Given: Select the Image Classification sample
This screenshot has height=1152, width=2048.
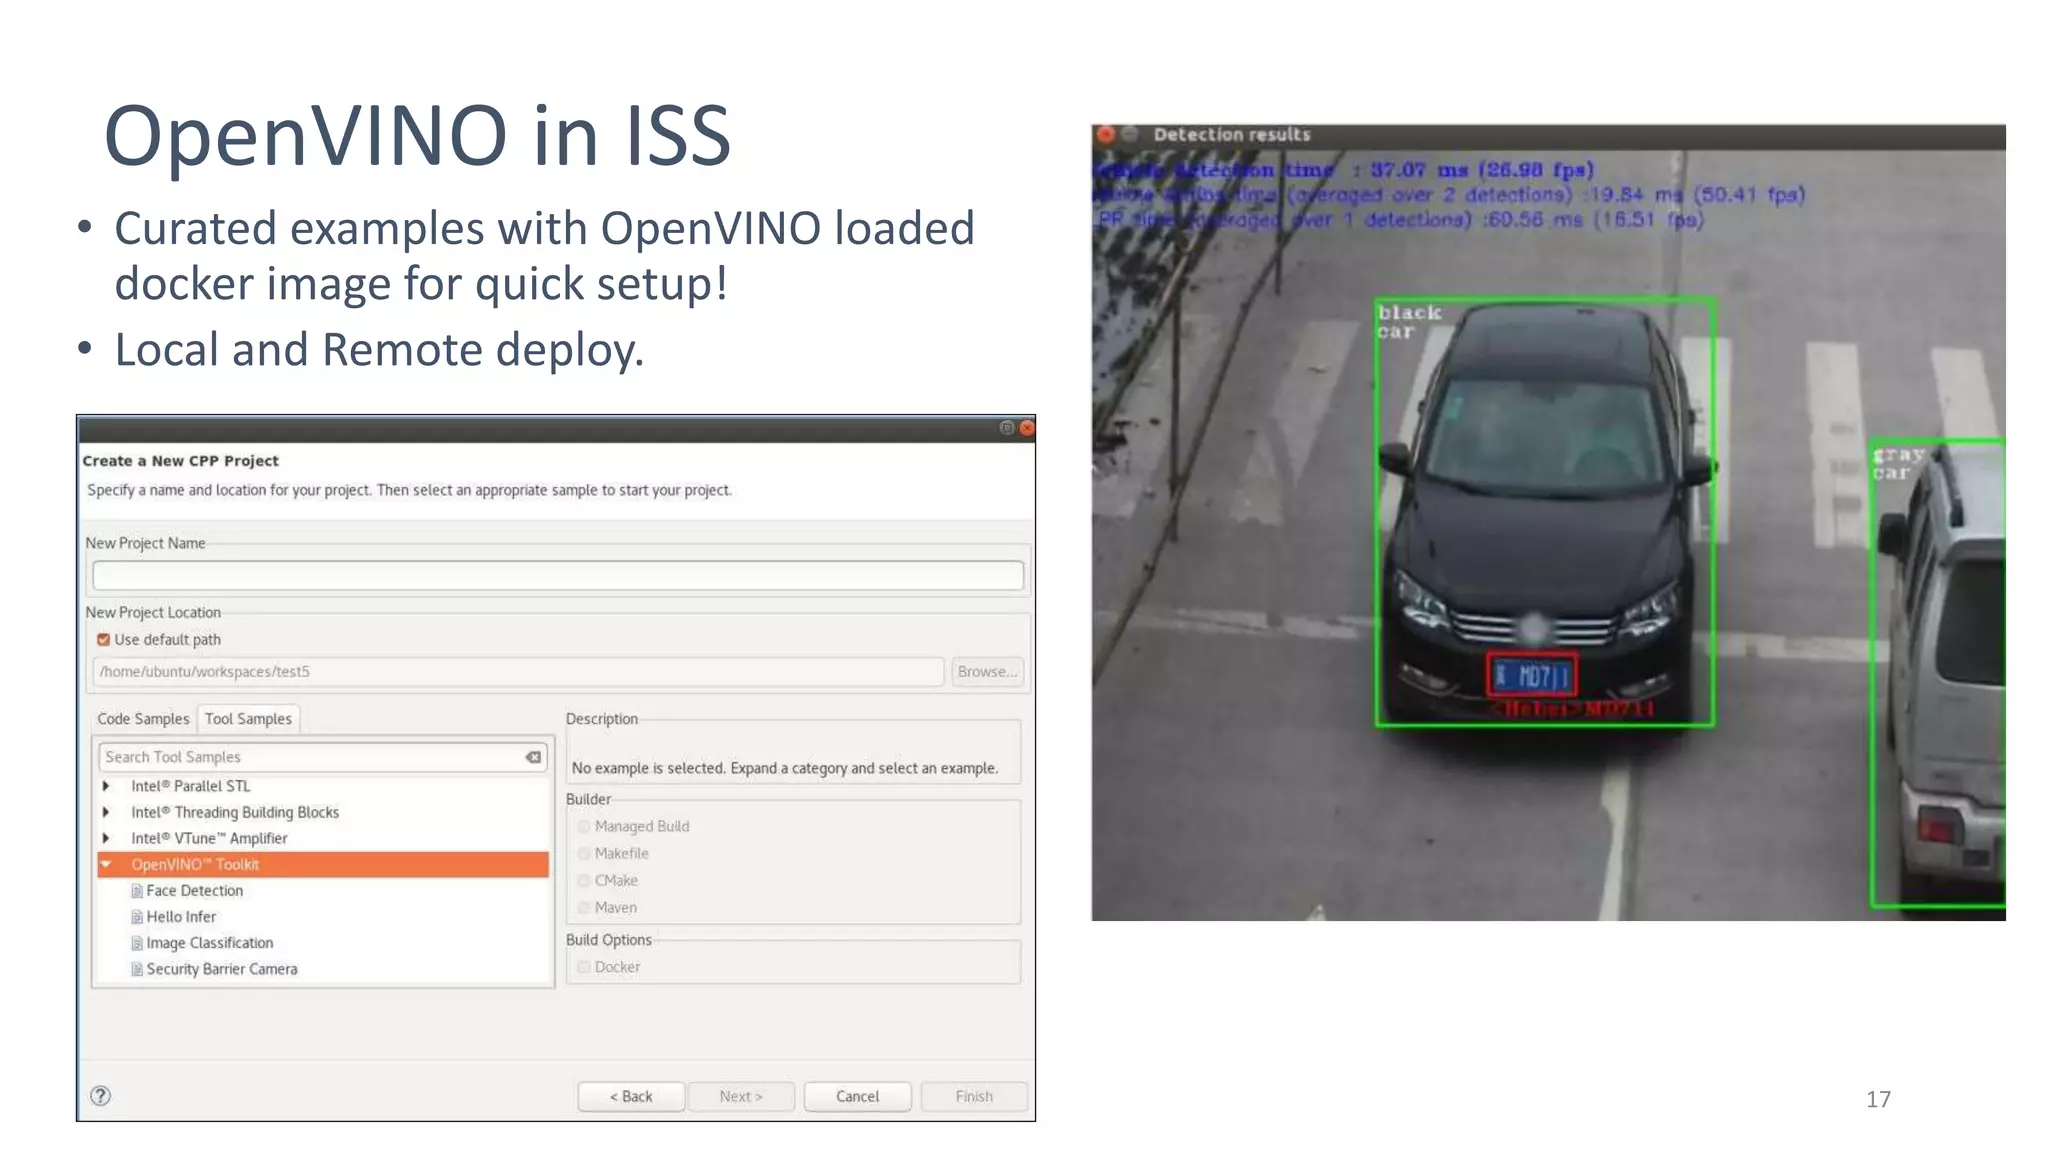Looking at the screenshot, I should (x=209, y=943).
